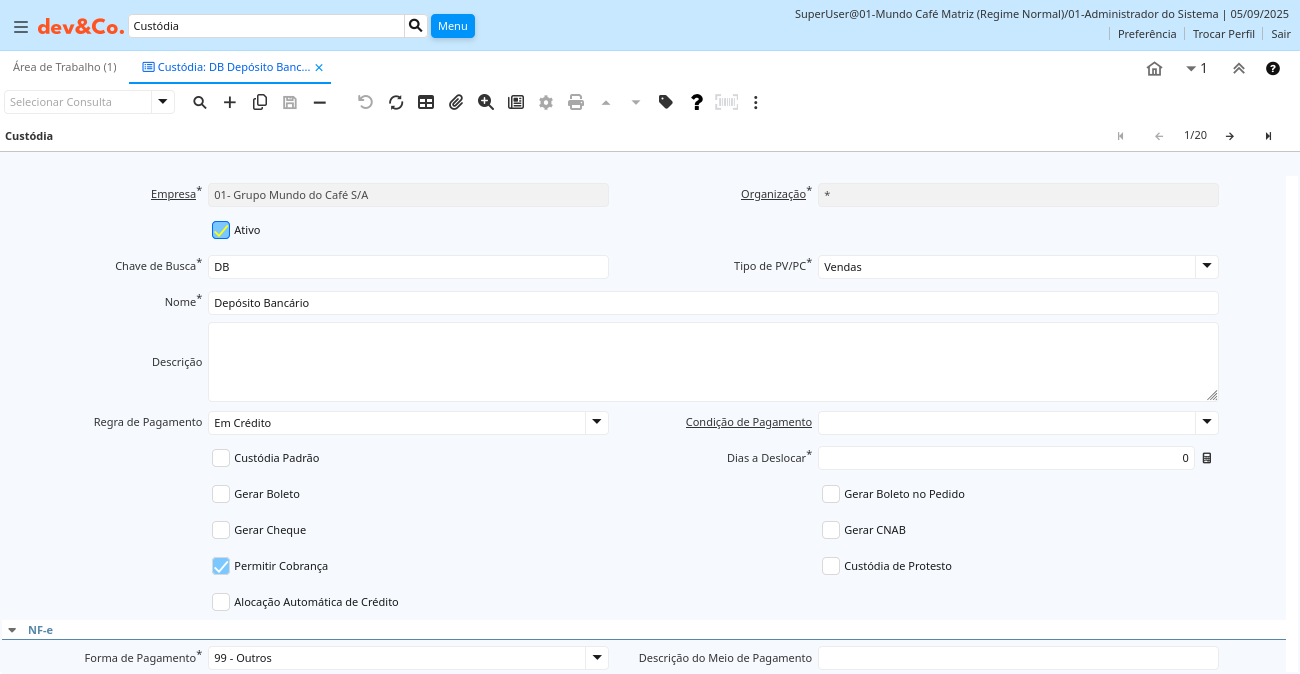Toggle grid view with the table icon

[x=426, y=102]
